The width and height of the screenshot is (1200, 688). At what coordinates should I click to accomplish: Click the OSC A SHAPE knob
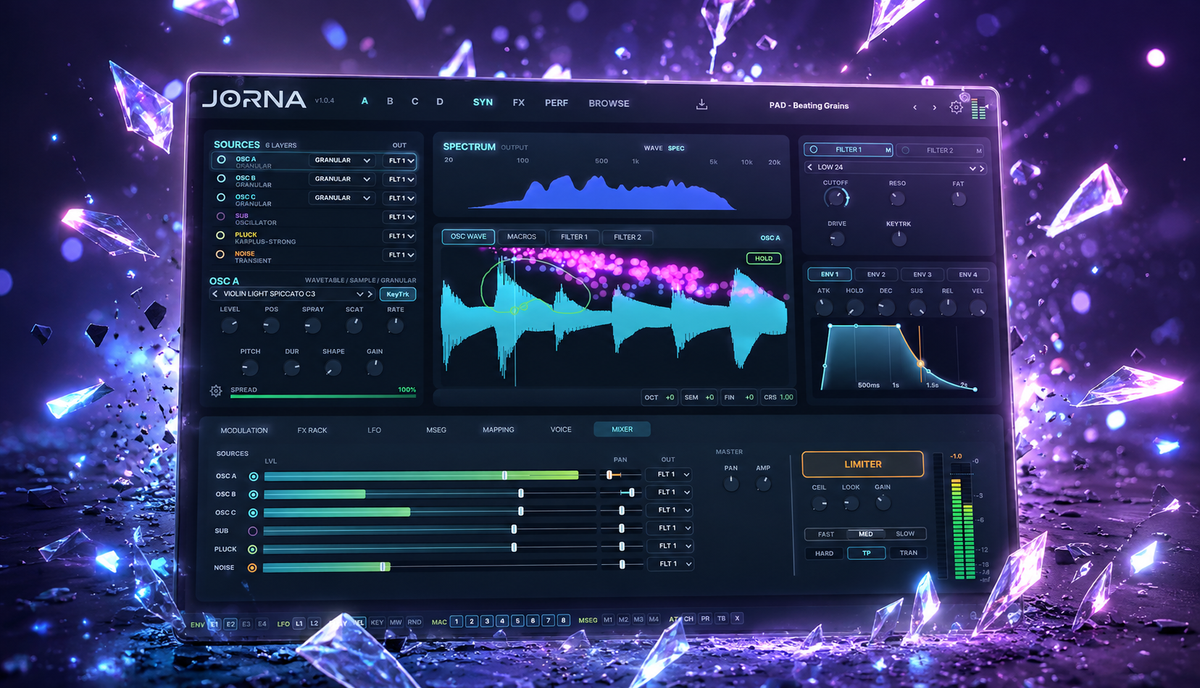coord(333,367)
